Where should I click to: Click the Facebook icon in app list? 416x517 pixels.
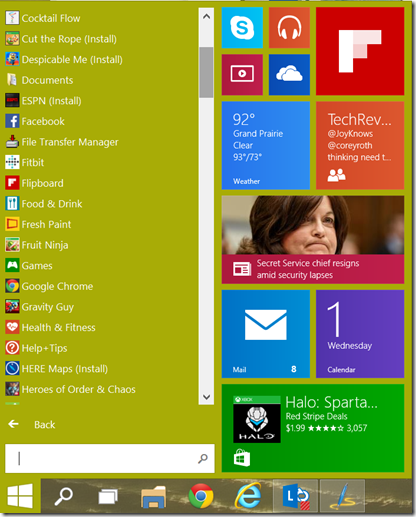coord(12,121)
